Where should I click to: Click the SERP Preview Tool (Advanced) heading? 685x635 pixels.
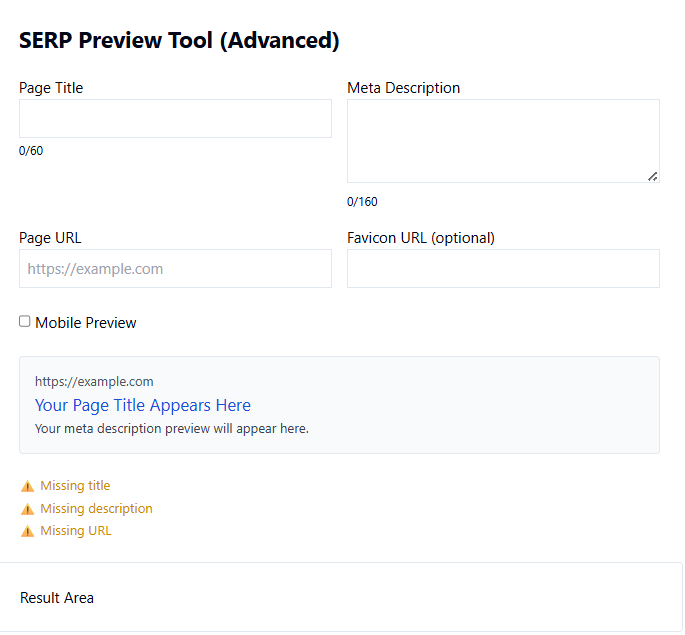pos(179,41)
